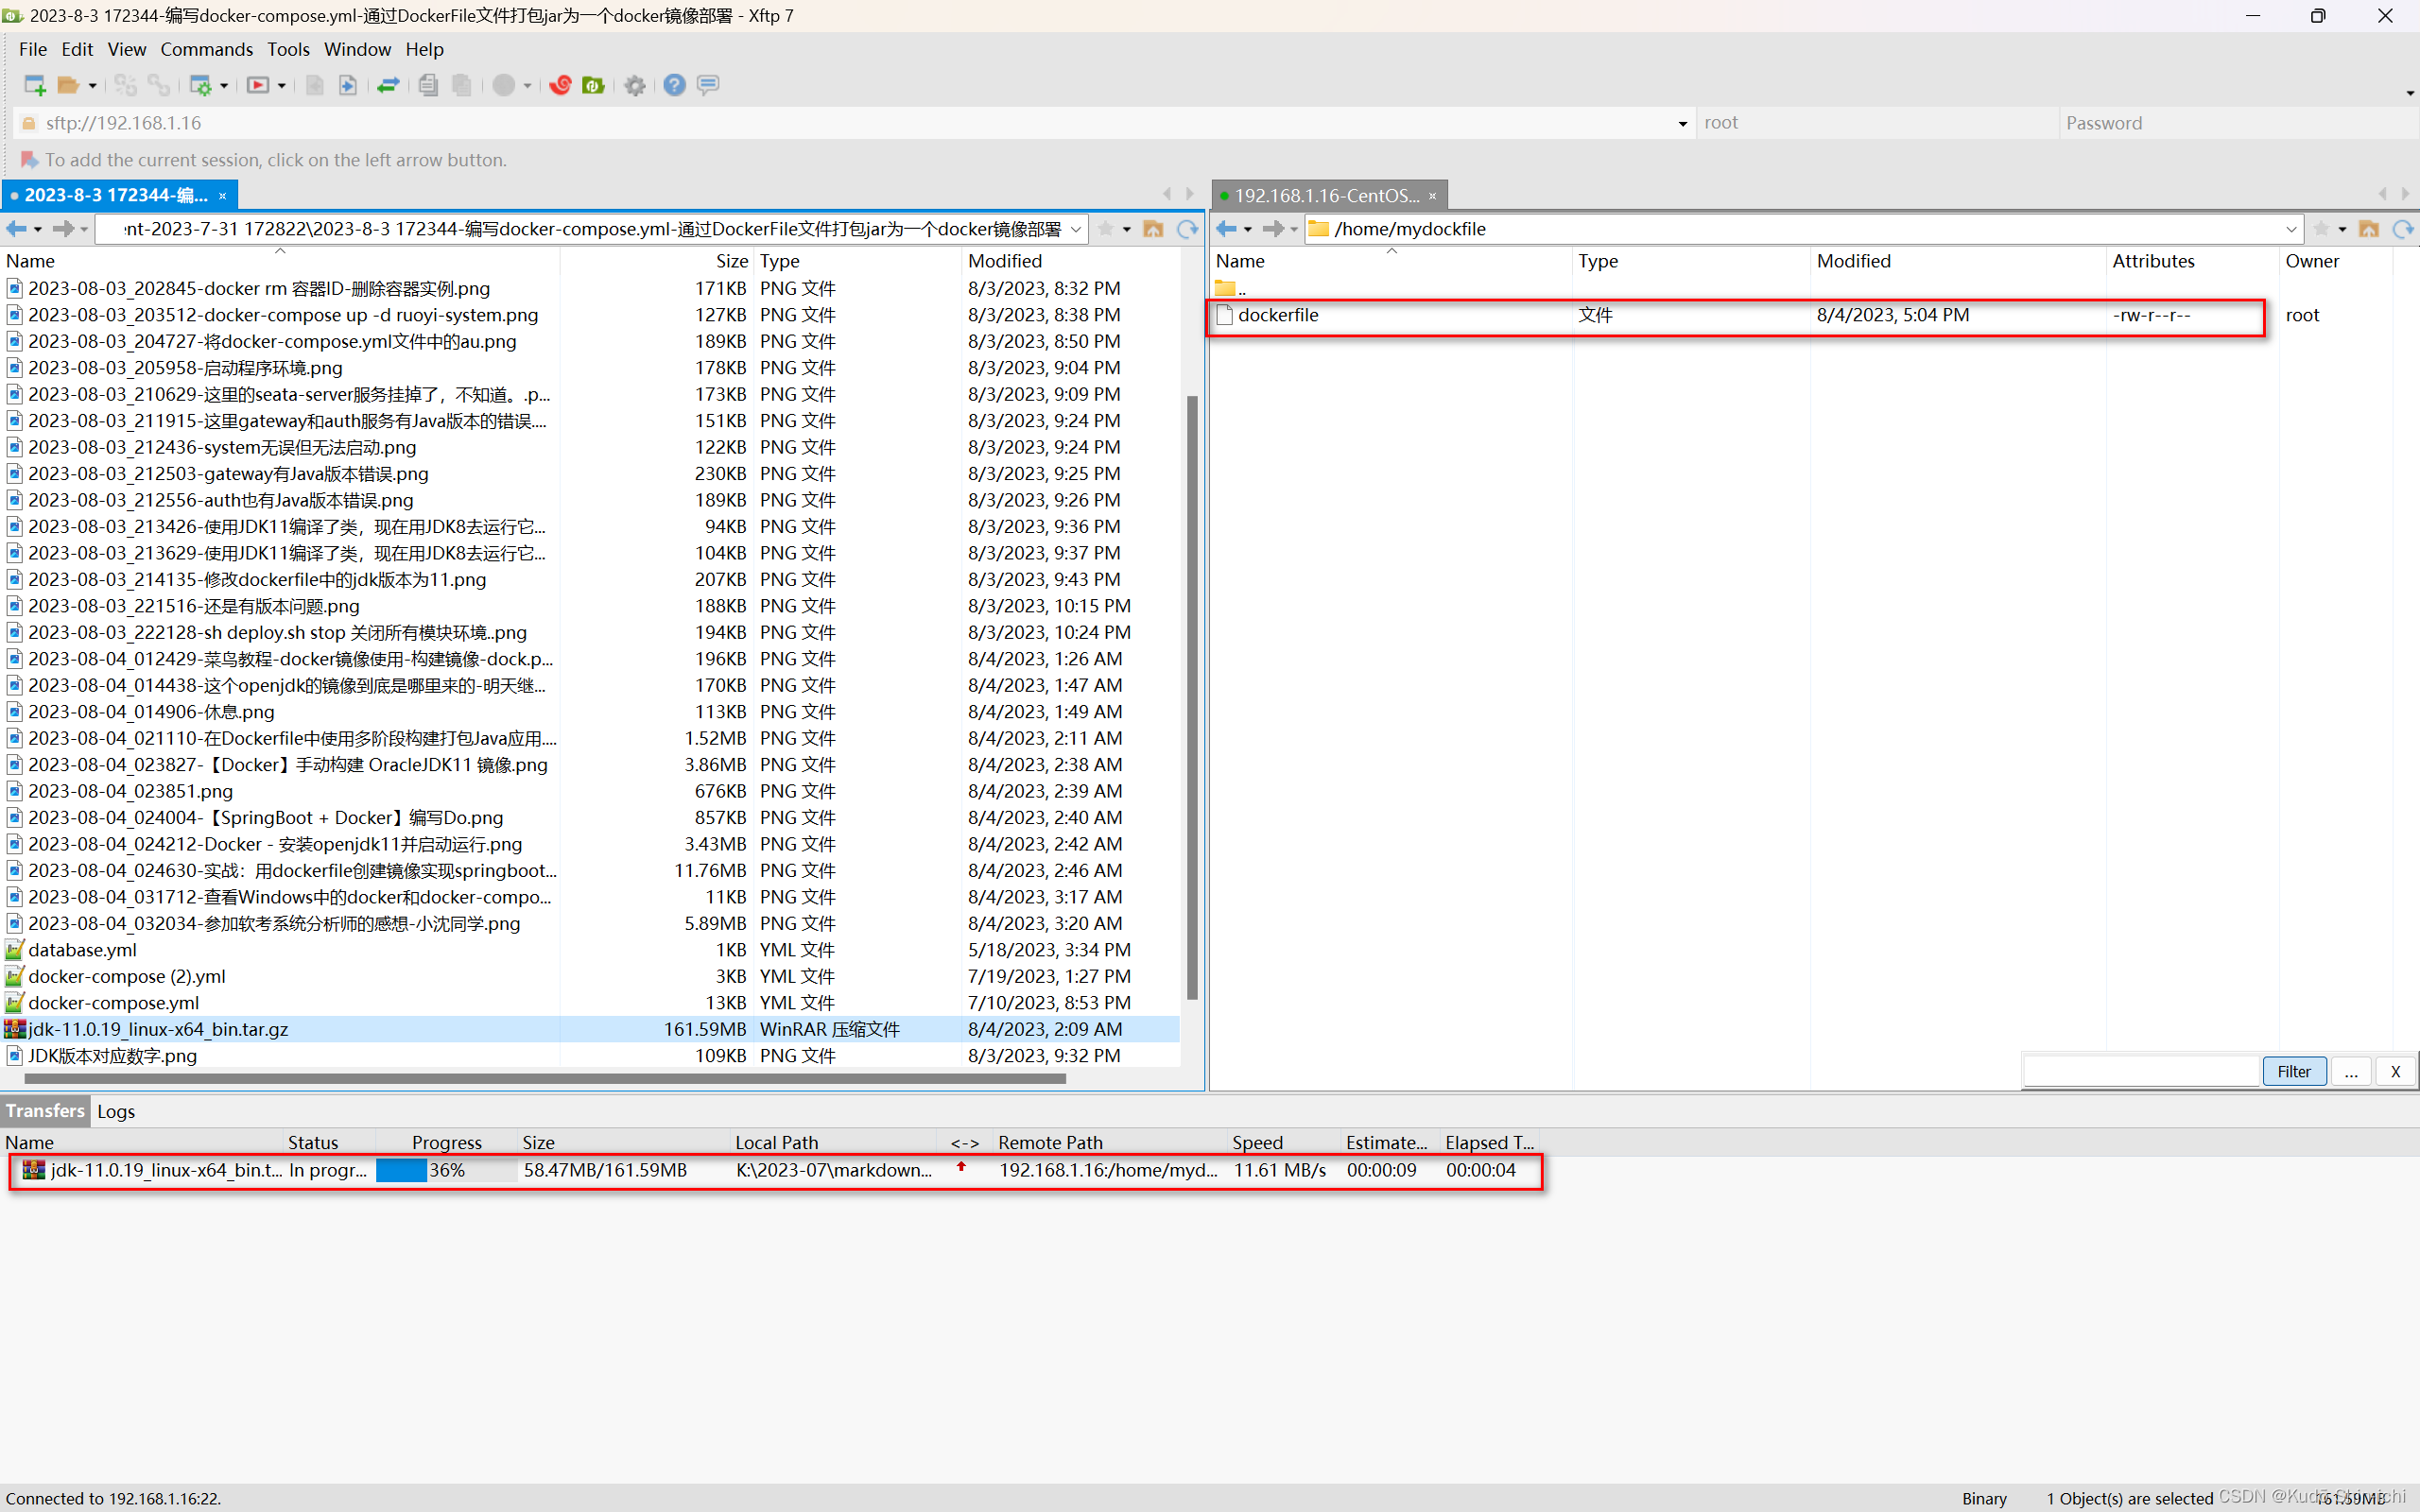
Task: Sort local files by Size column
Action: pos(732,261)
